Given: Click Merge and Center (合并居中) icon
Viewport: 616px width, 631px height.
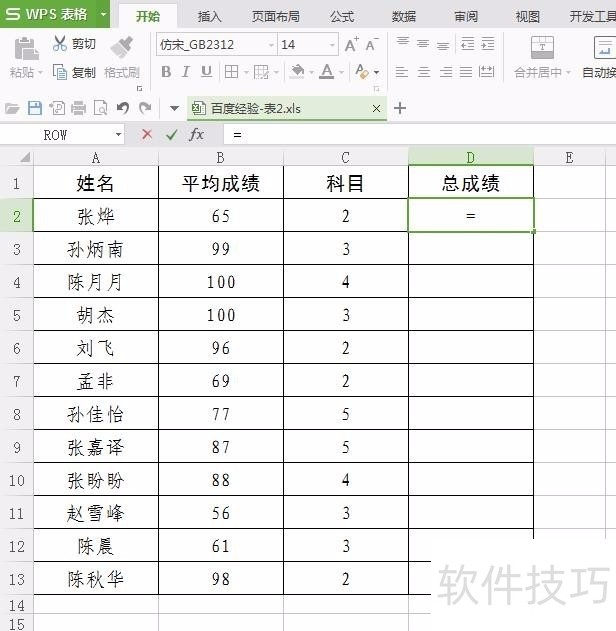Looking at the screenshot, I should (542, 47).
